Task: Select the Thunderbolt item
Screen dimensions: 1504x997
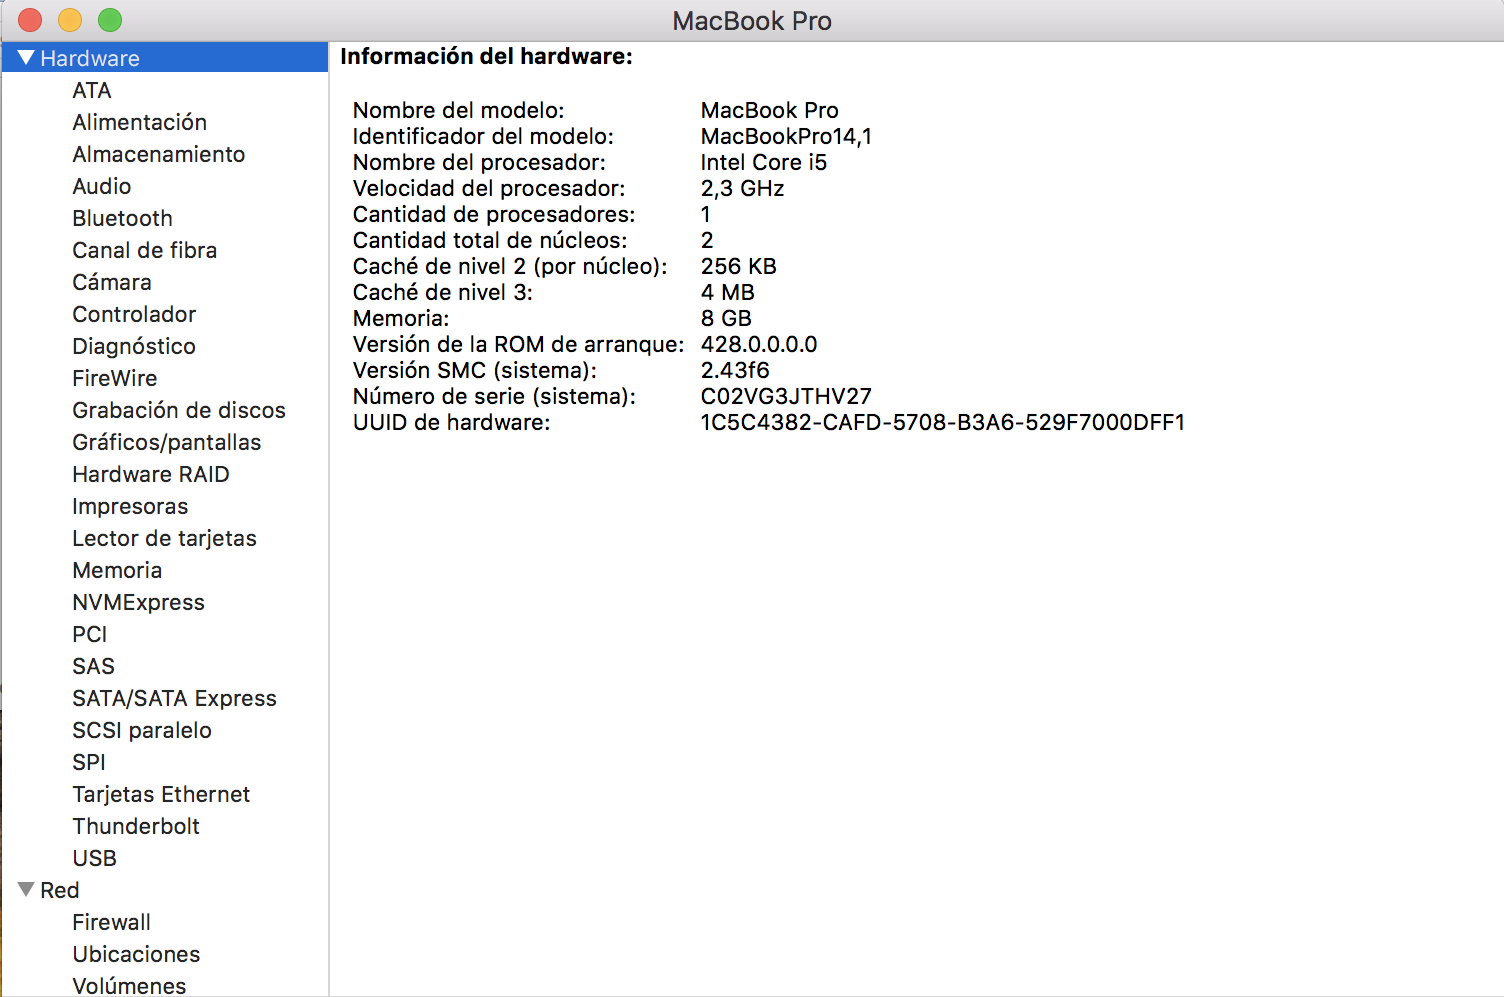Action: point(136,826)
